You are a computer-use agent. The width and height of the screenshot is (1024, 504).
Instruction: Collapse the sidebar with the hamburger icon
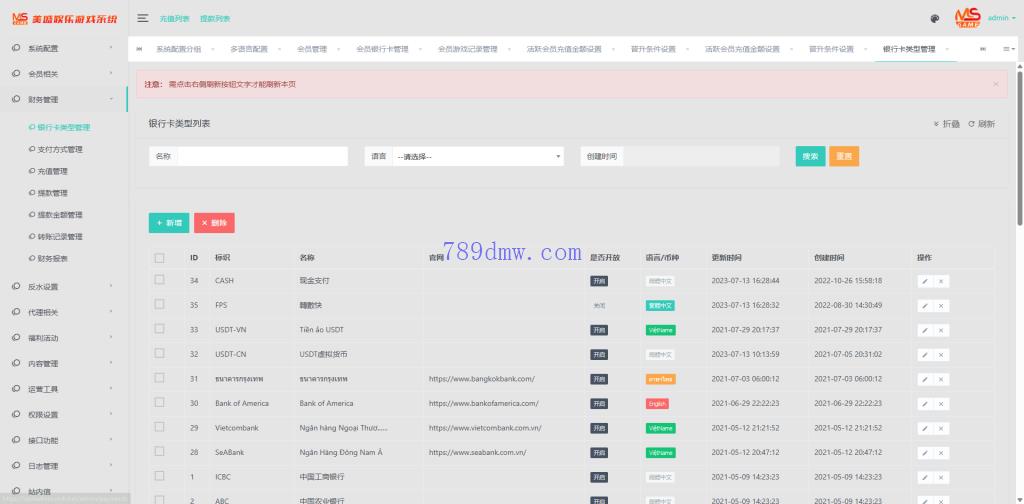point(143,18)
